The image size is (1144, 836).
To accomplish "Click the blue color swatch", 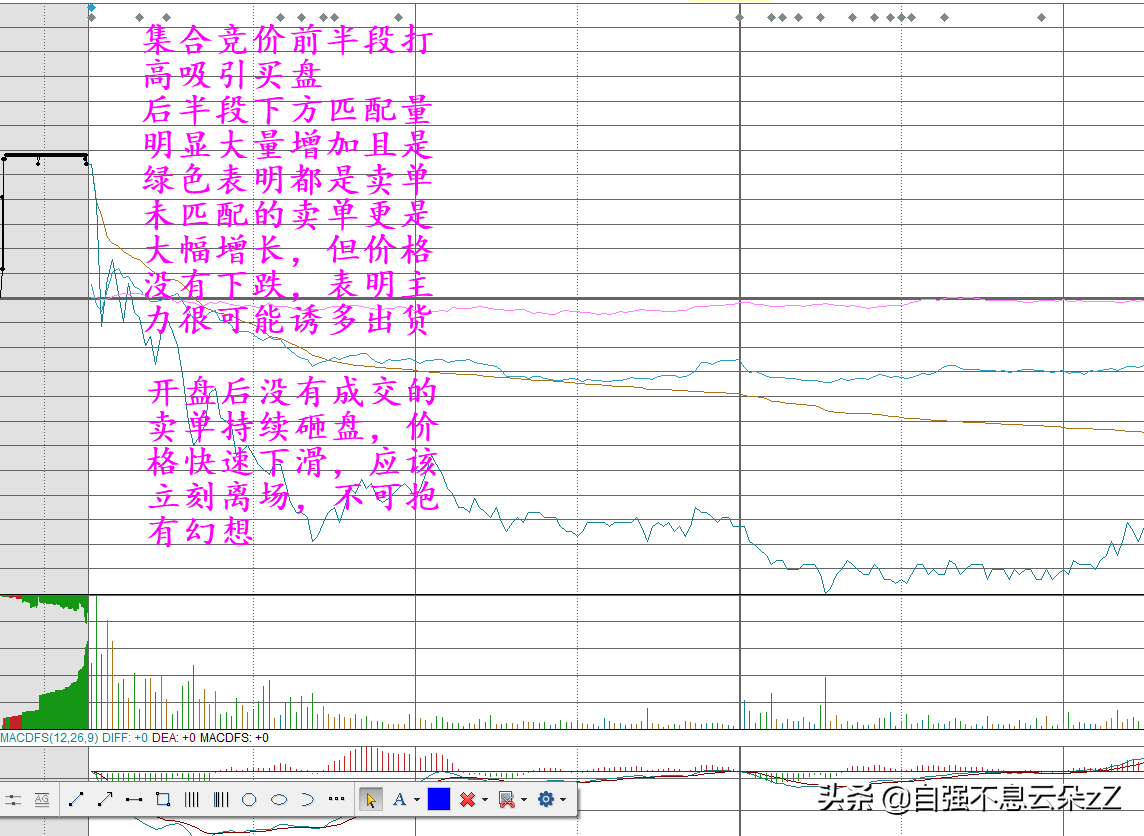I will pos(438,799).
